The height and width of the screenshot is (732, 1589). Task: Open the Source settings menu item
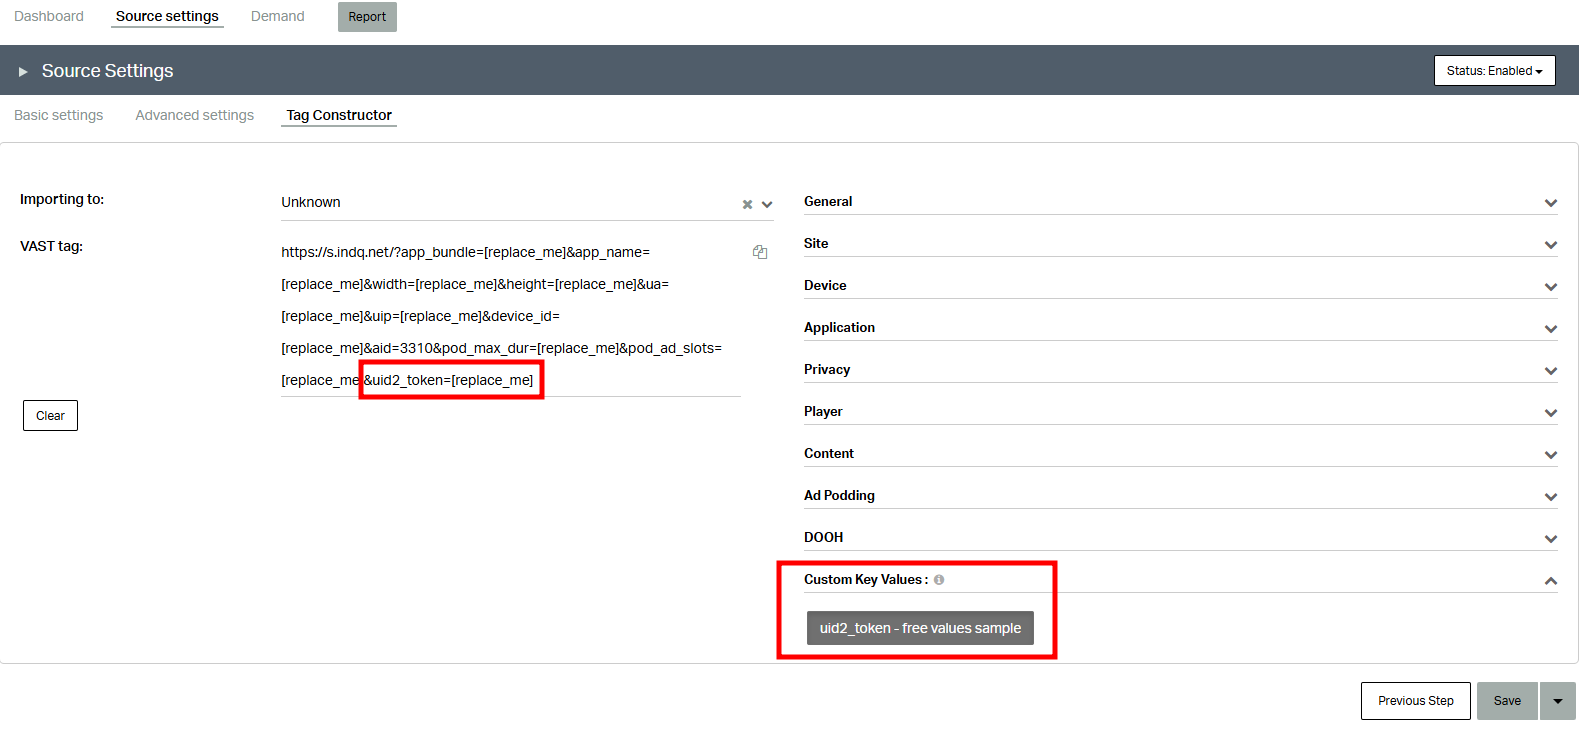[x=167, y=16]
